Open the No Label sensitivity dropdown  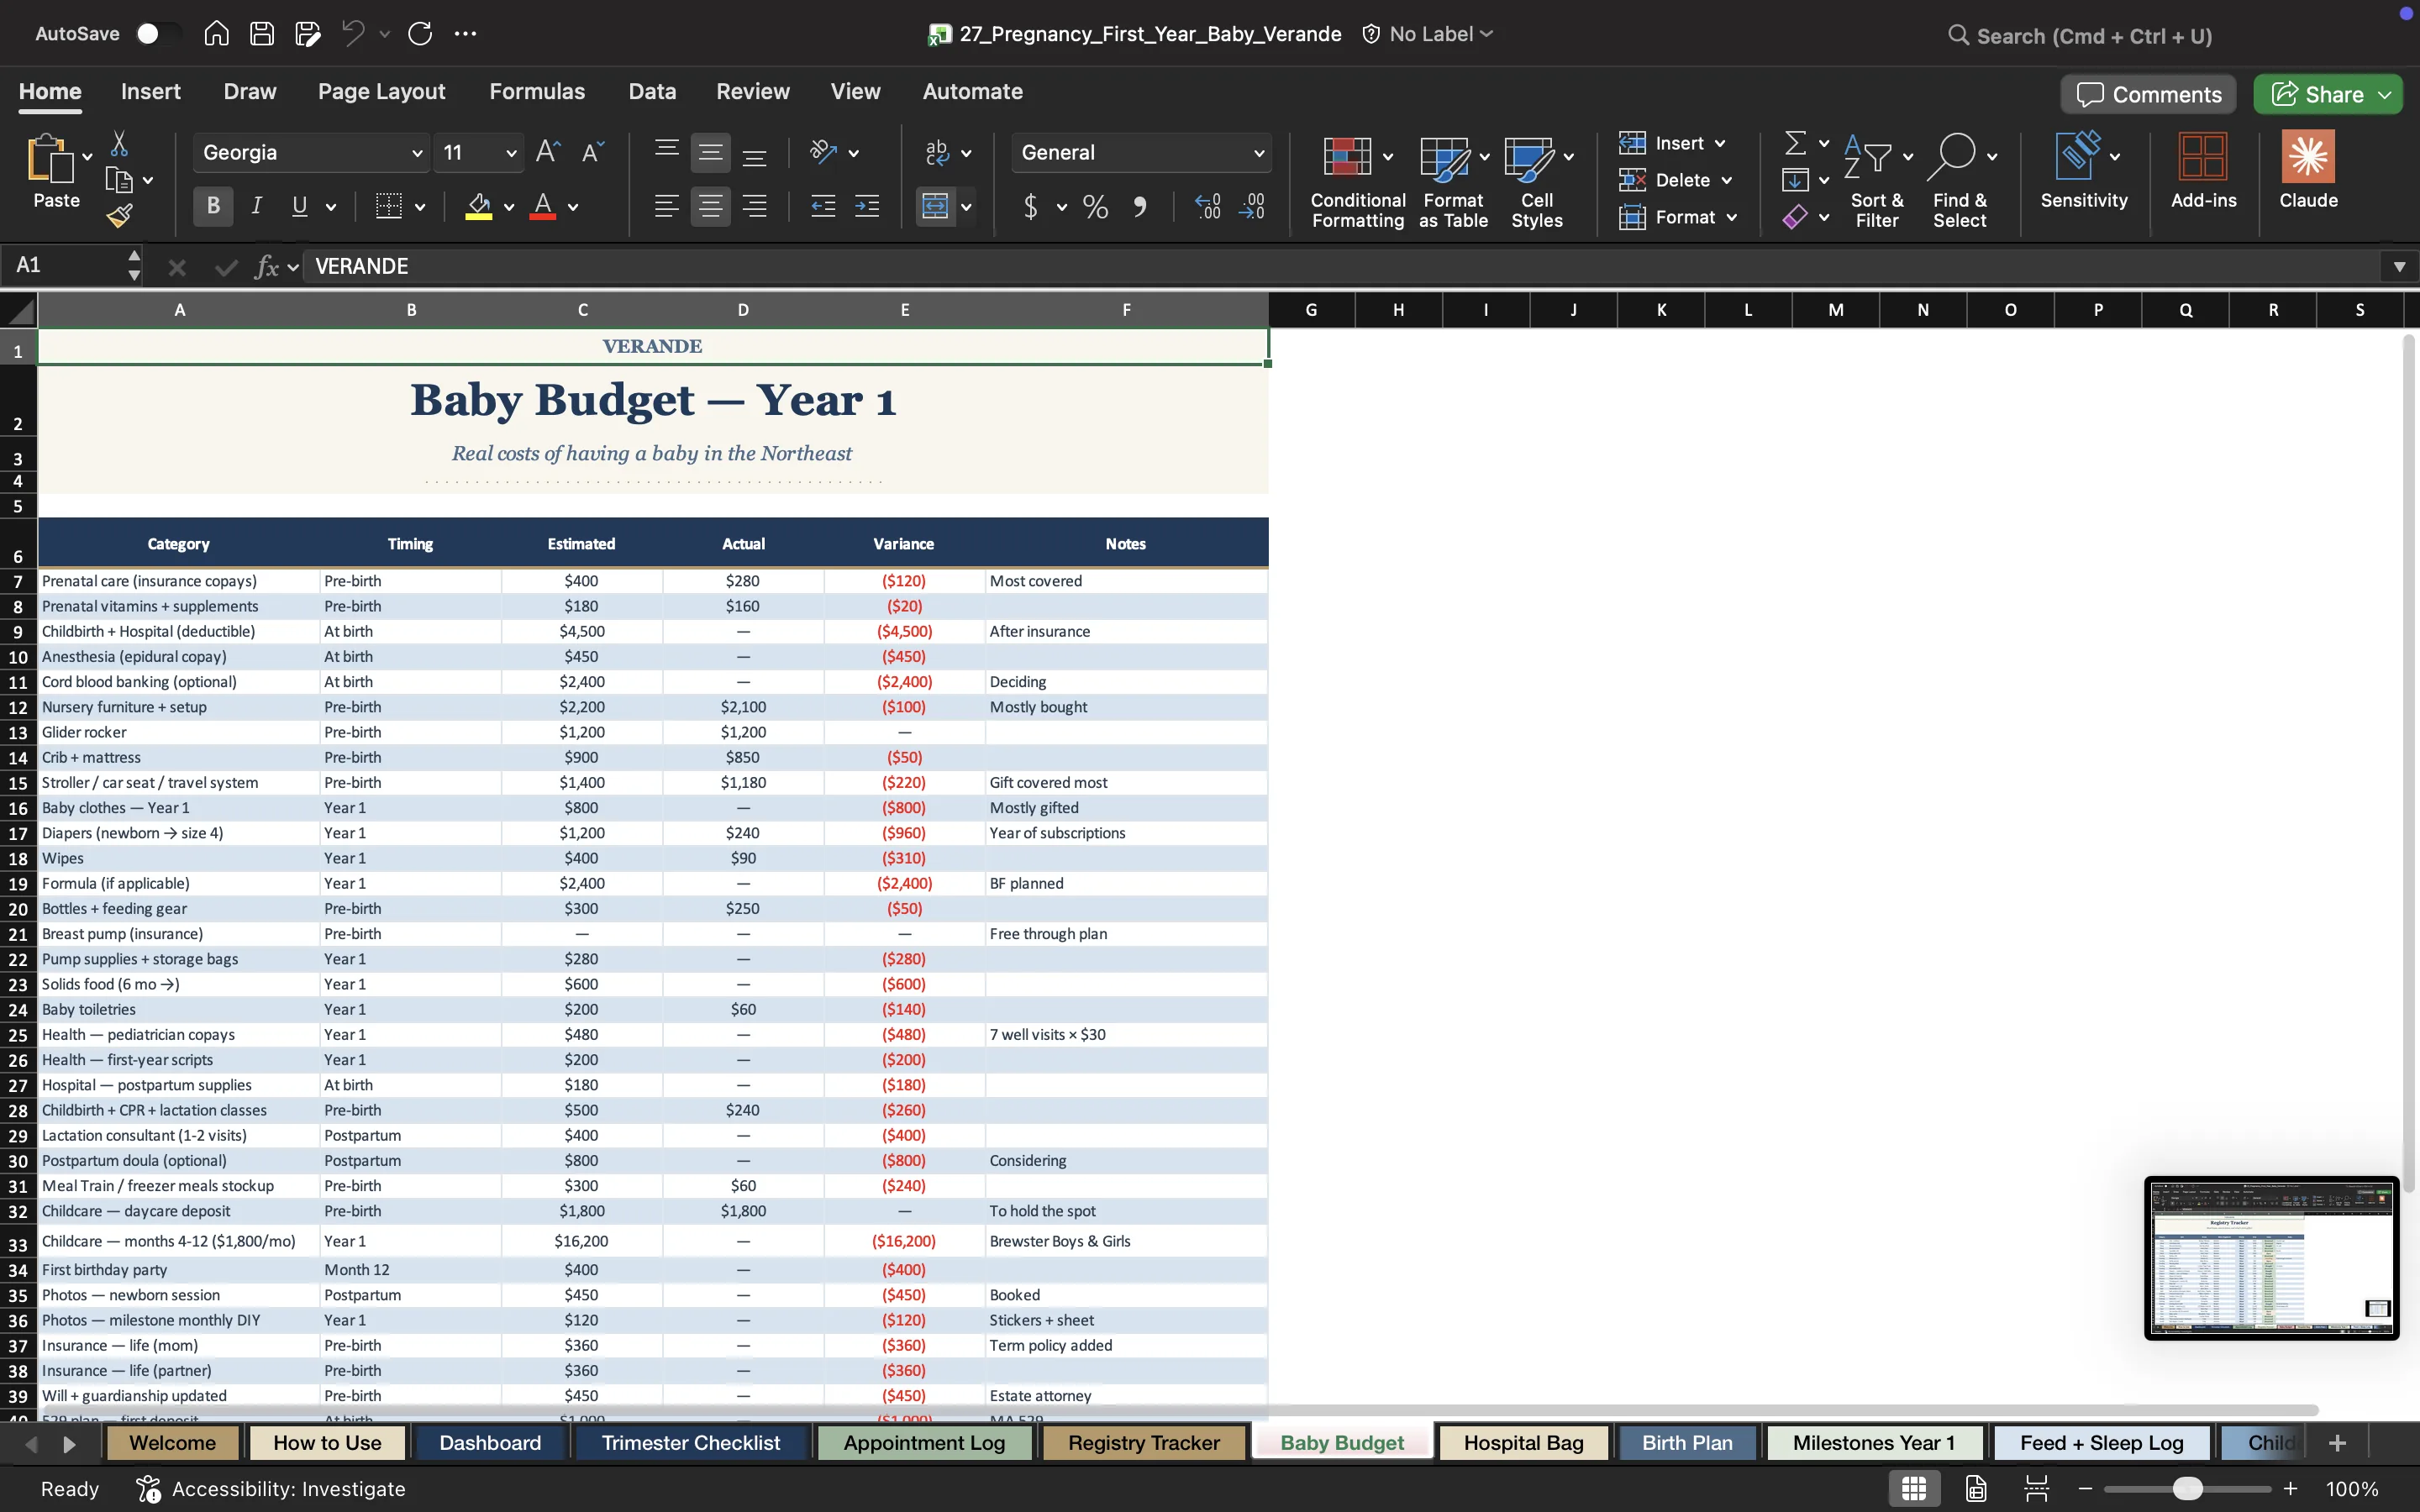click(1429, 34)
